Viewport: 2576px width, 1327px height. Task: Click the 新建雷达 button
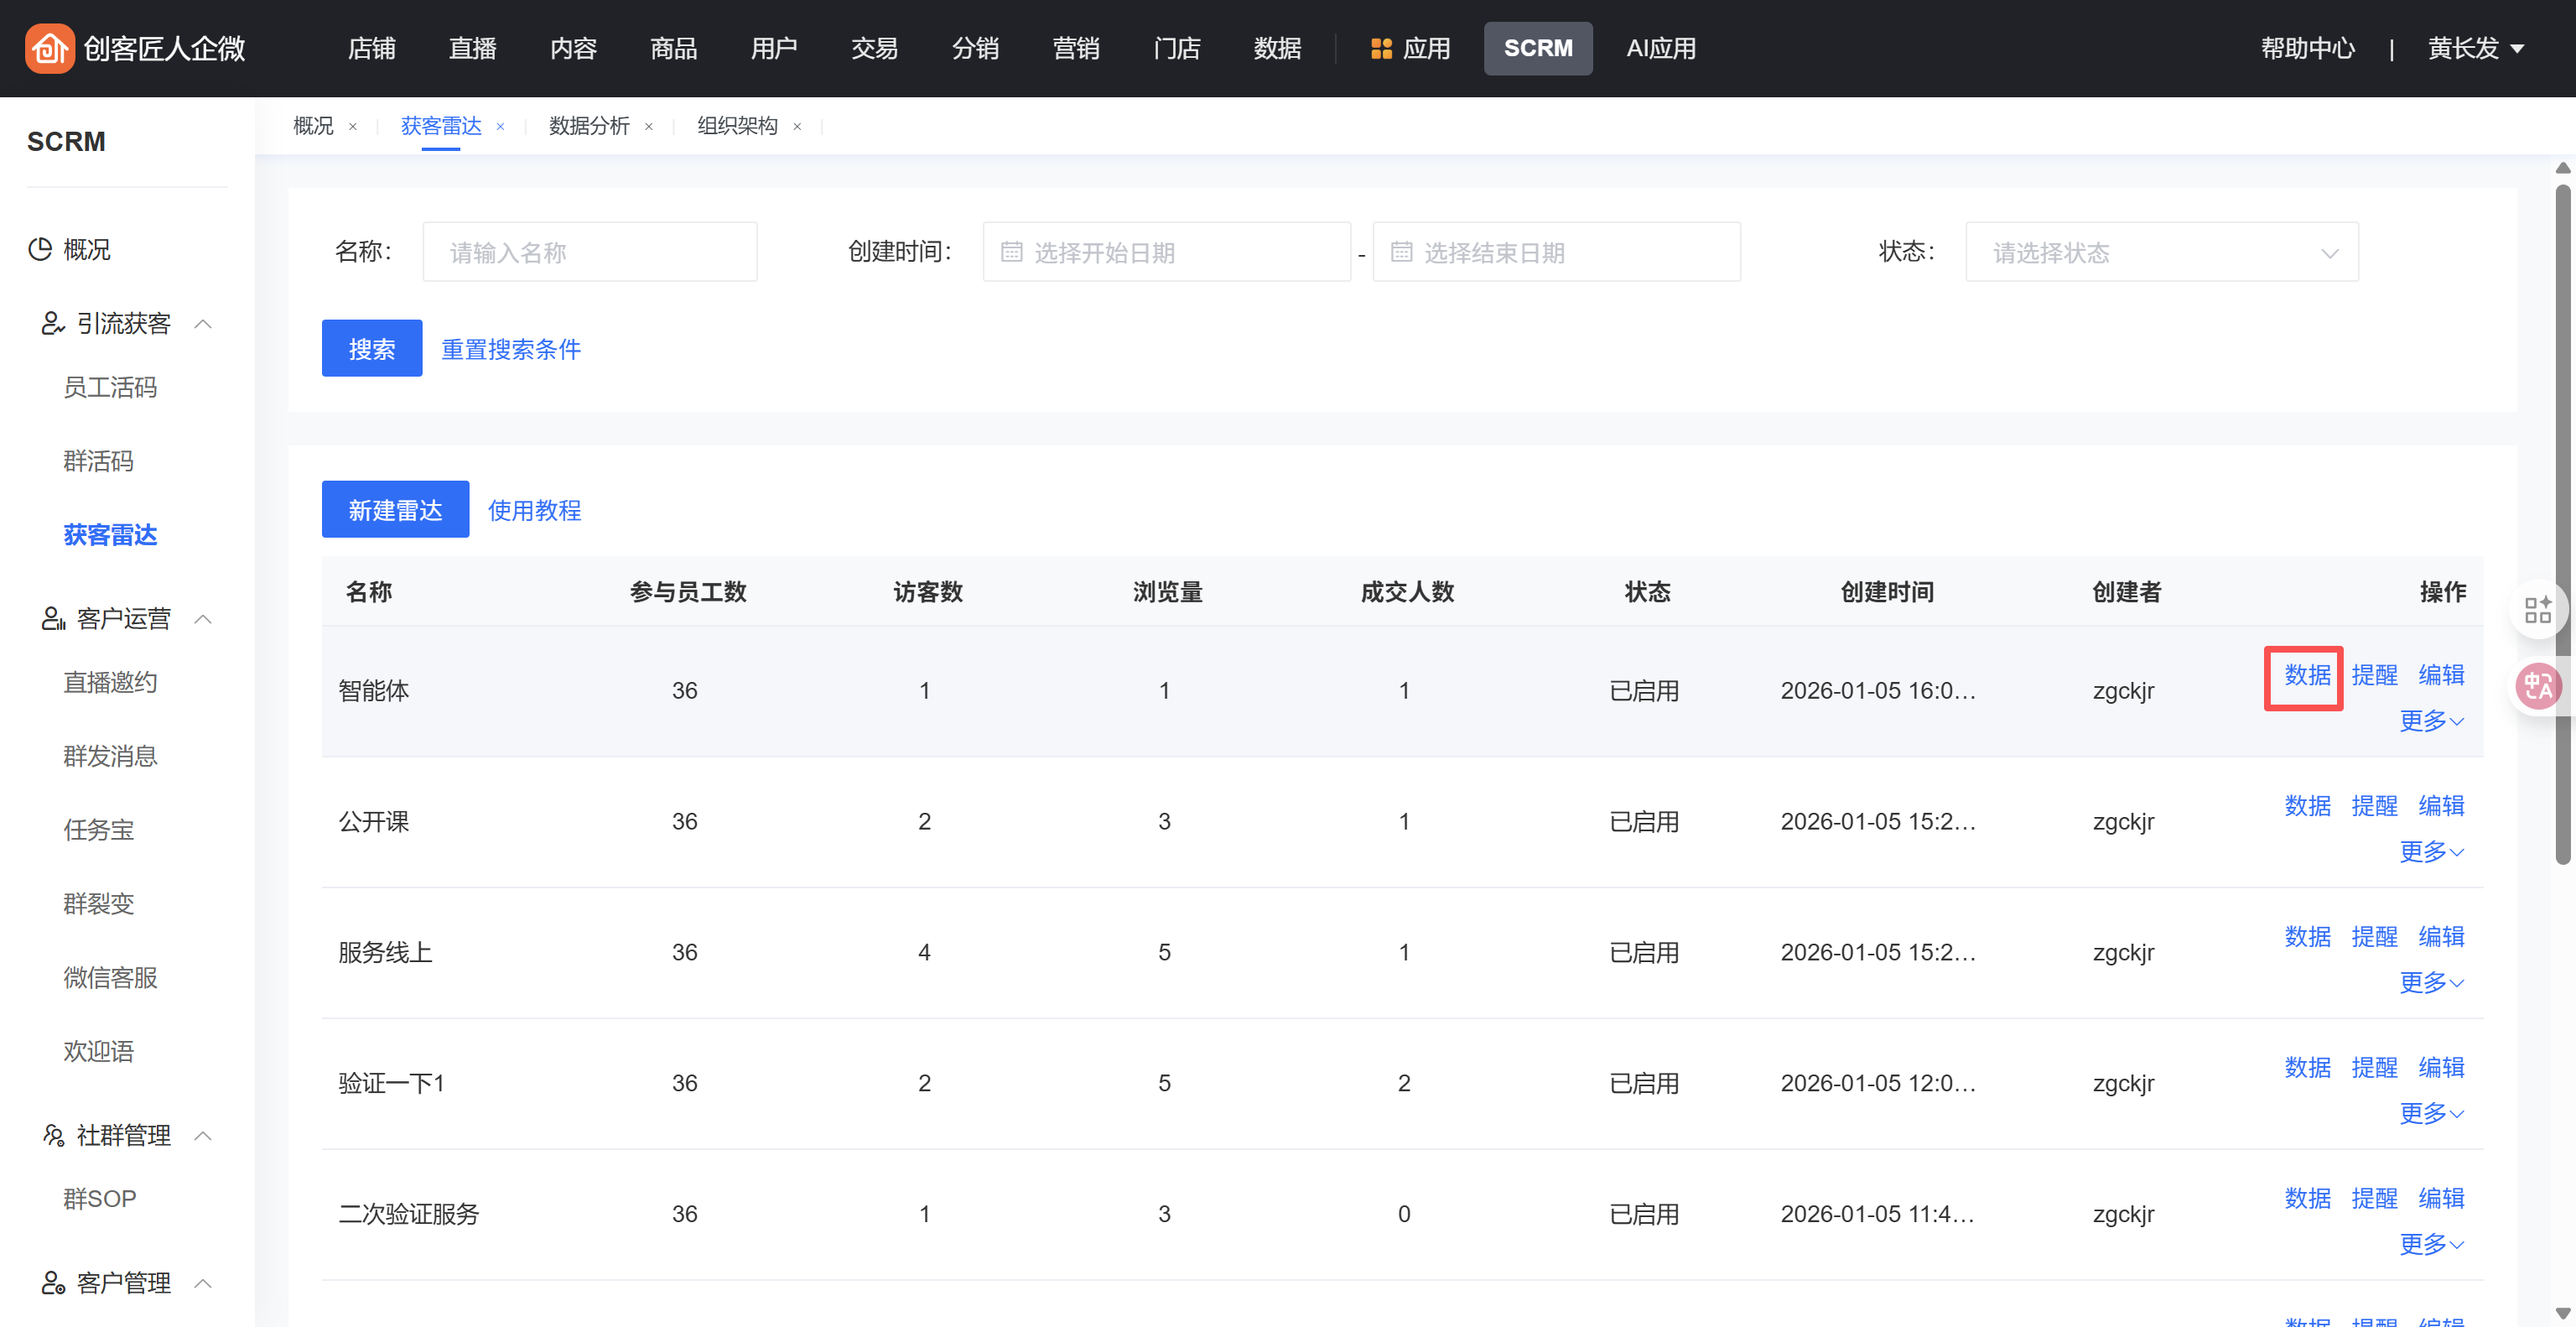[x=395, y=510]
